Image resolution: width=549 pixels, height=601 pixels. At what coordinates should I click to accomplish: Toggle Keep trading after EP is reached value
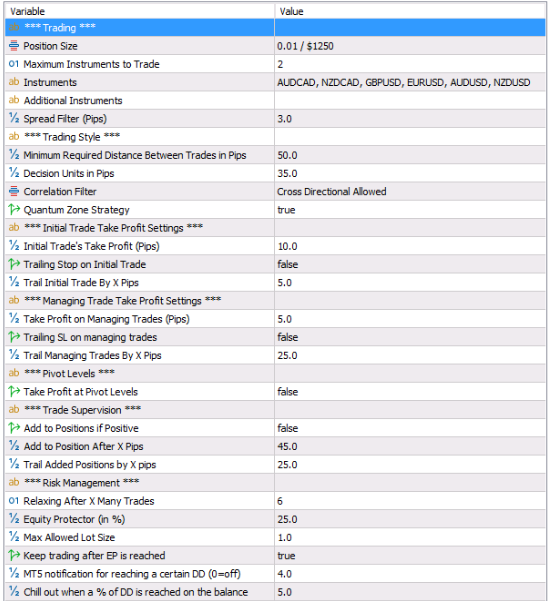point(410,555)
